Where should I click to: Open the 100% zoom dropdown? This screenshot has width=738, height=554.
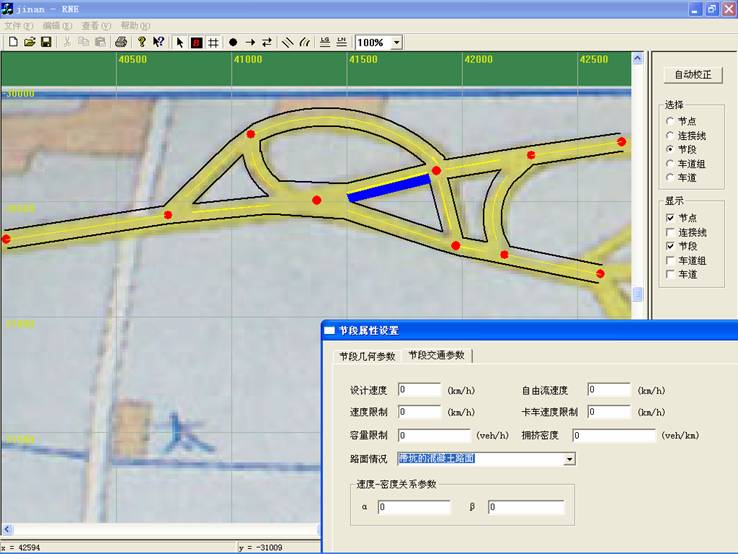coord(397,43)
